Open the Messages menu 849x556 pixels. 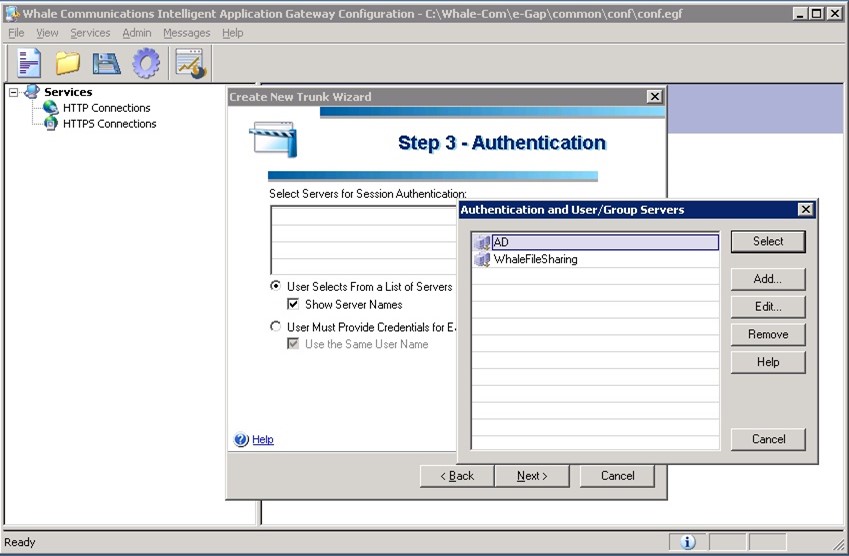pos(186,33)
